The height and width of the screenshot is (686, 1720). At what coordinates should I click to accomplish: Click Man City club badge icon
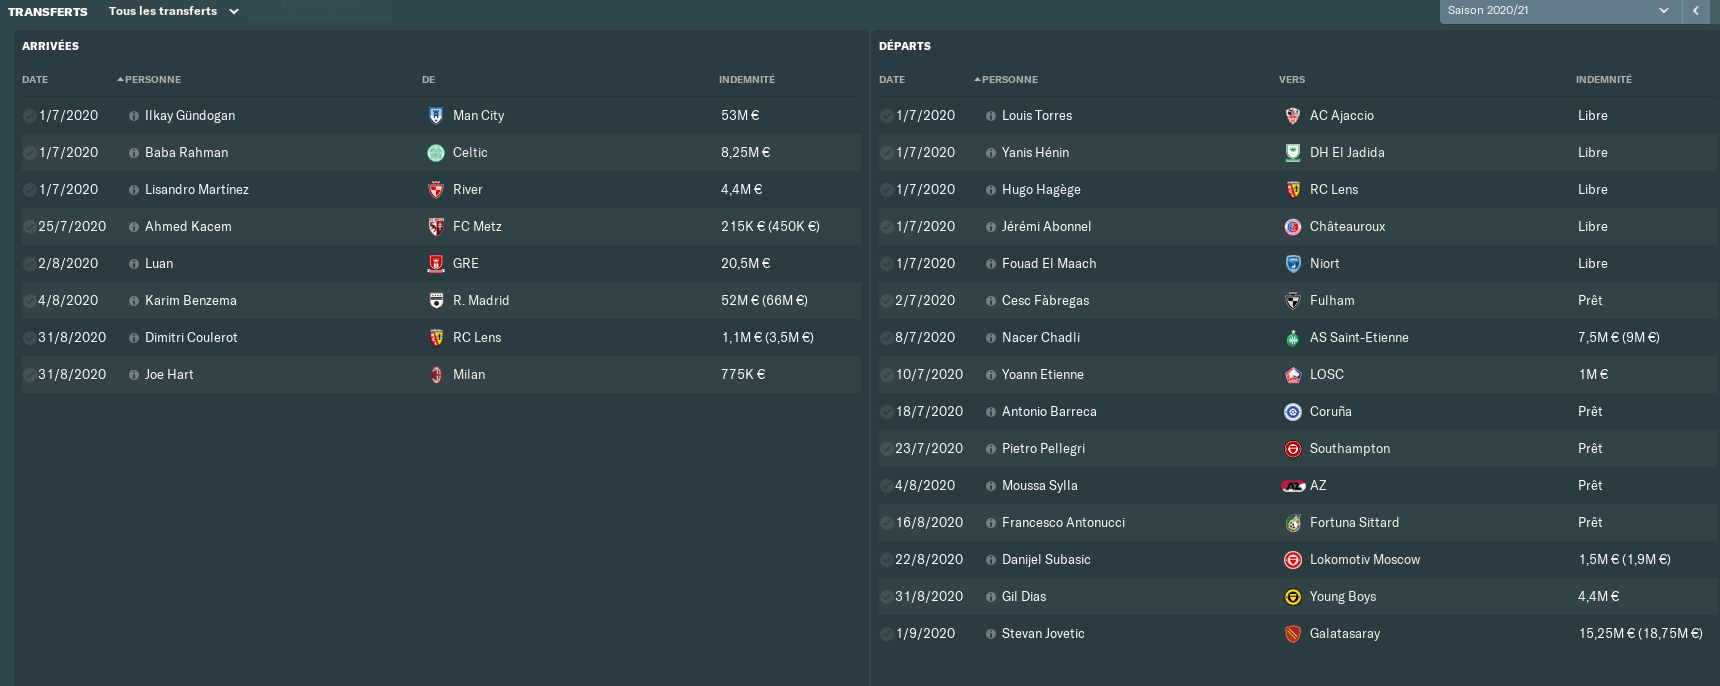pyautogui.click(x=436, y=116)
